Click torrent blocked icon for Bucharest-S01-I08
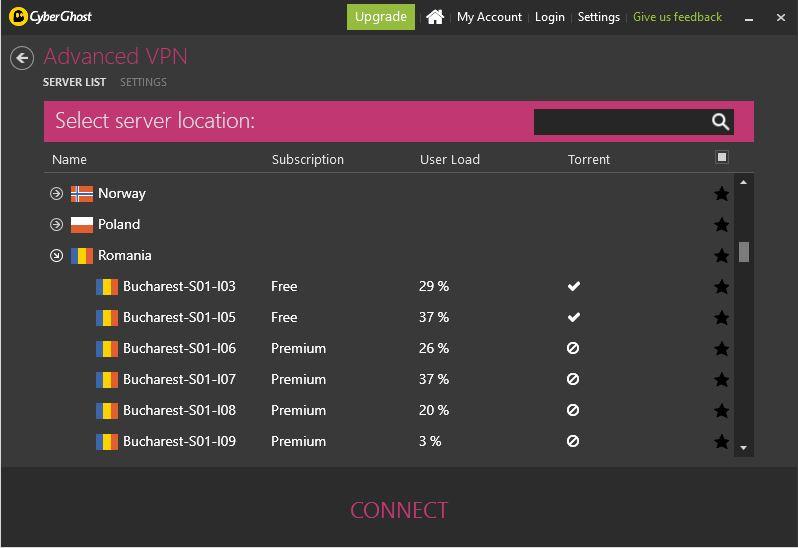798x548 pixels. tap(573, 410)
